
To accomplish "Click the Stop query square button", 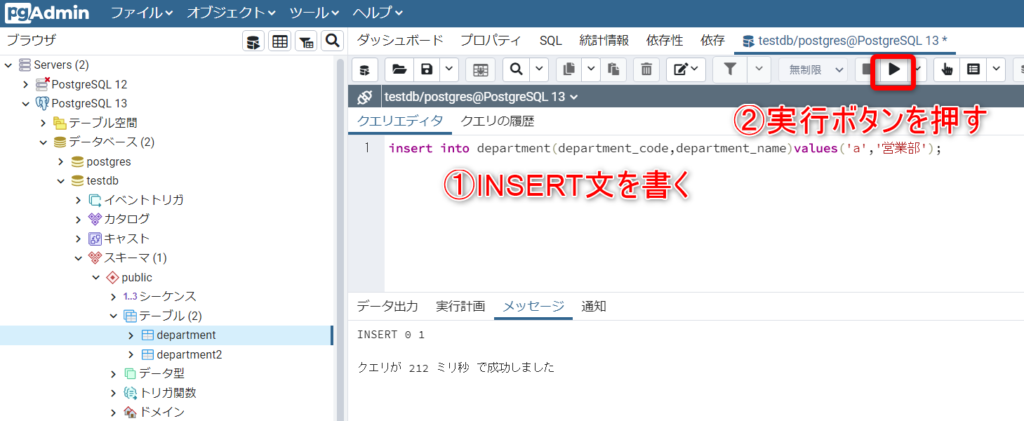I will click(866, 69).
